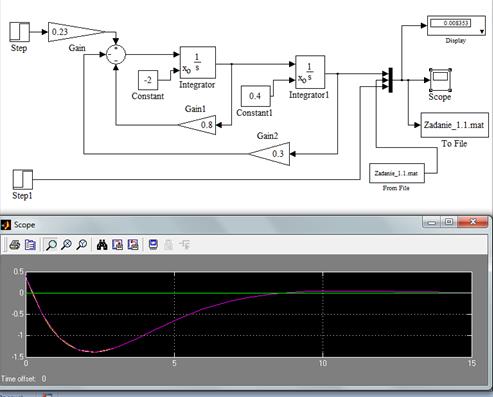Minimize the Scope window

(432, 222)
